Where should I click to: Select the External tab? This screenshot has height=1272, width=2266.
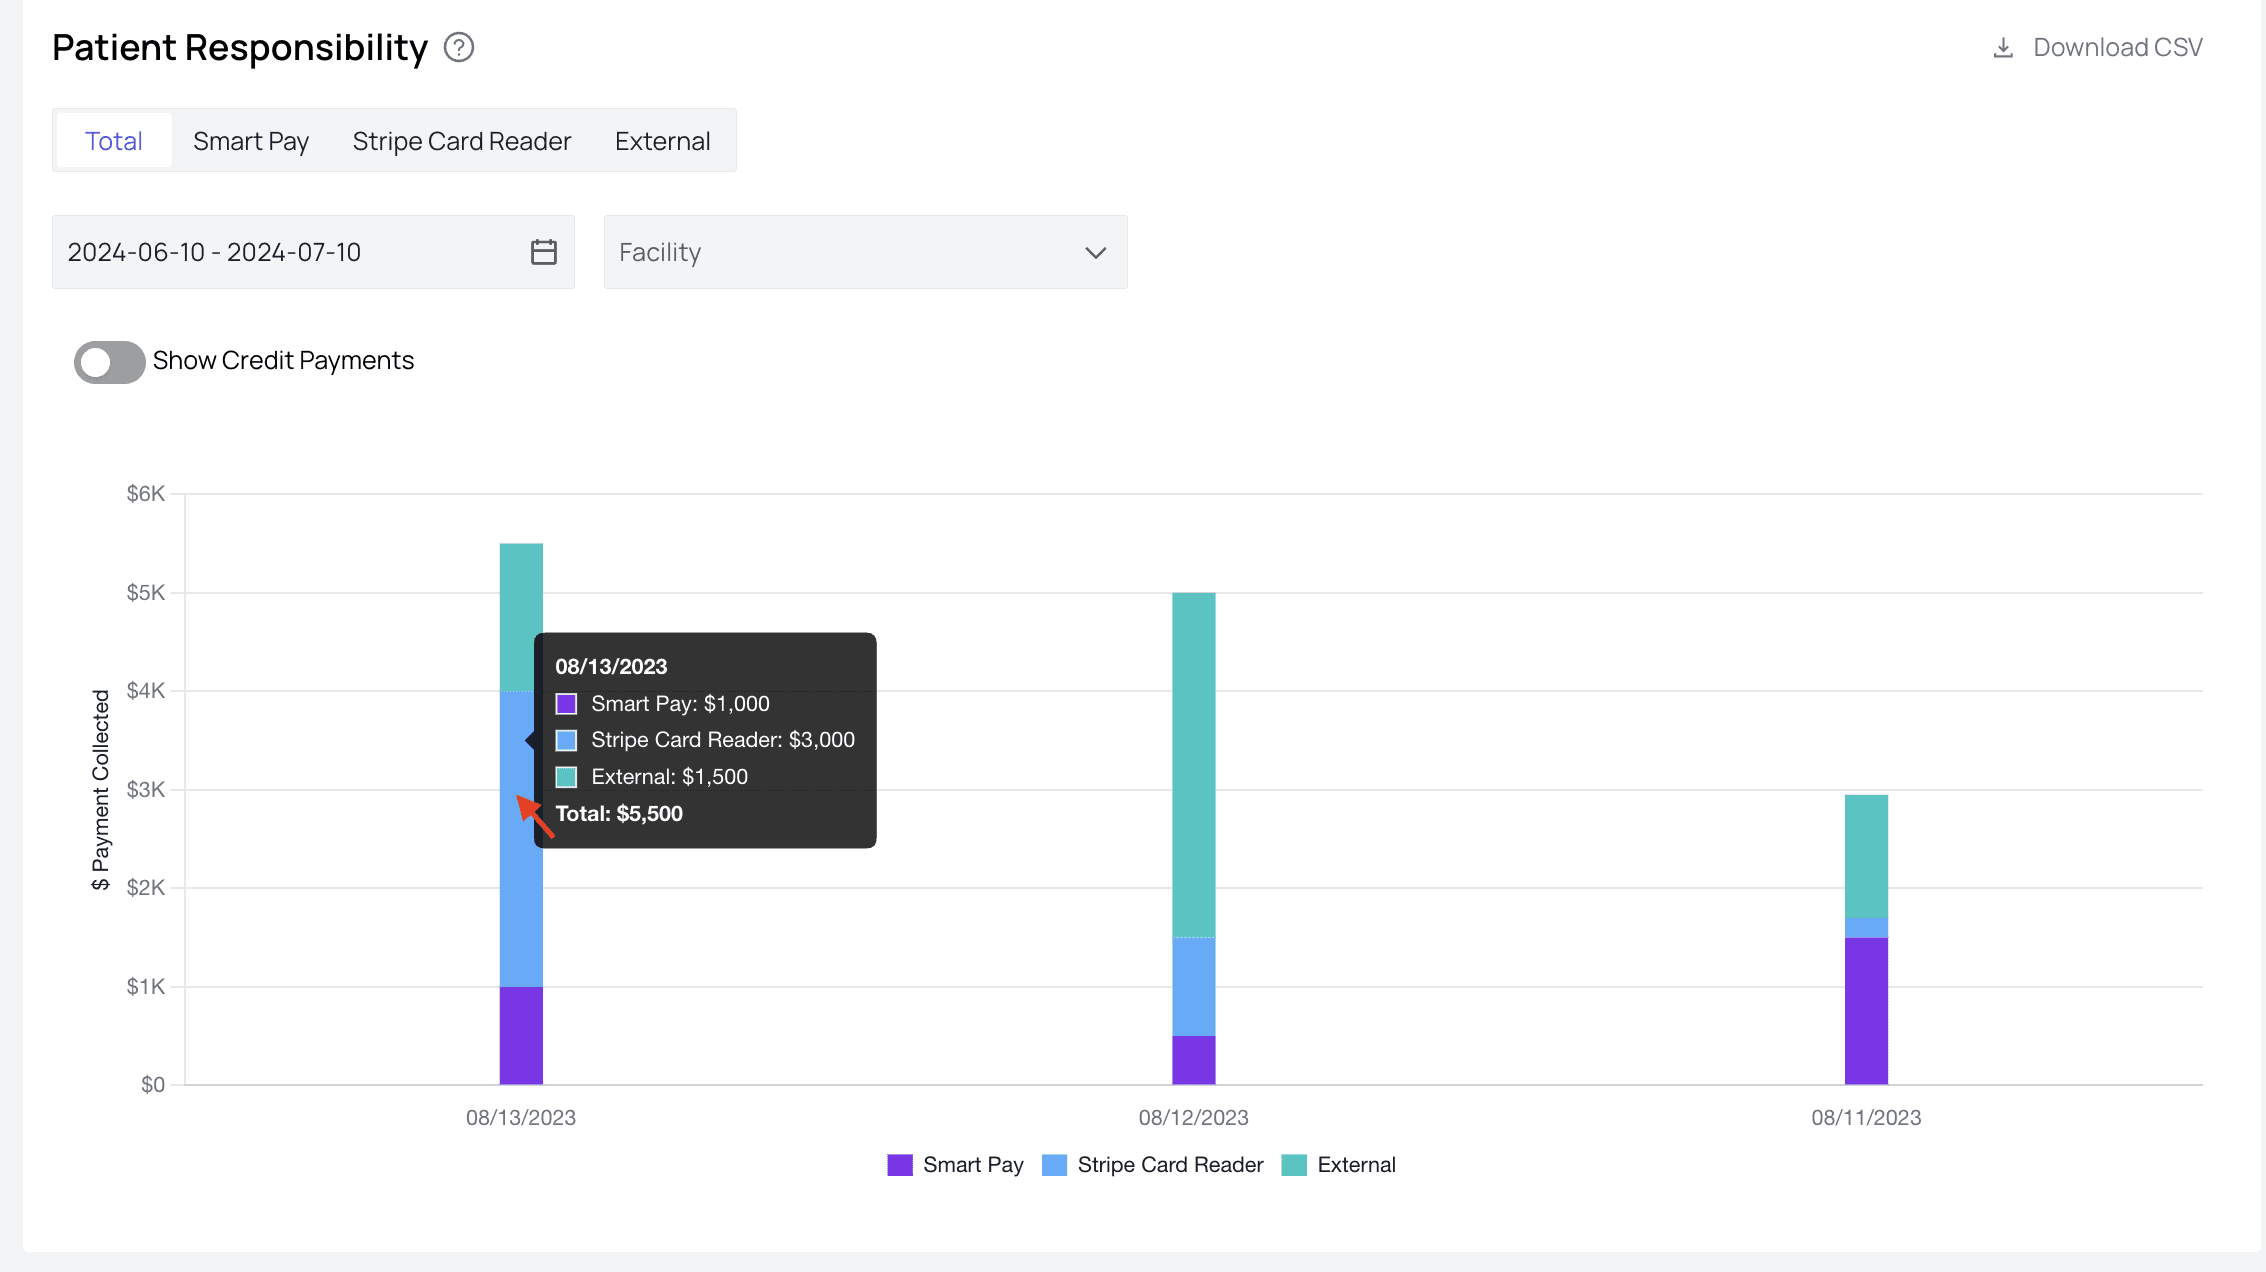(662, 141)
